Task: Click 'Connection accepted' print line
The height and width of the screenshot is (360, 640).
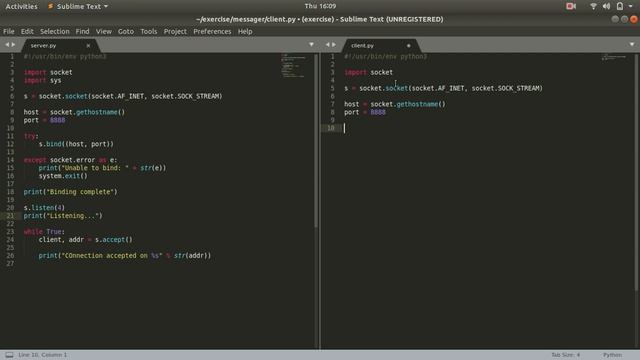Action: 125,256
